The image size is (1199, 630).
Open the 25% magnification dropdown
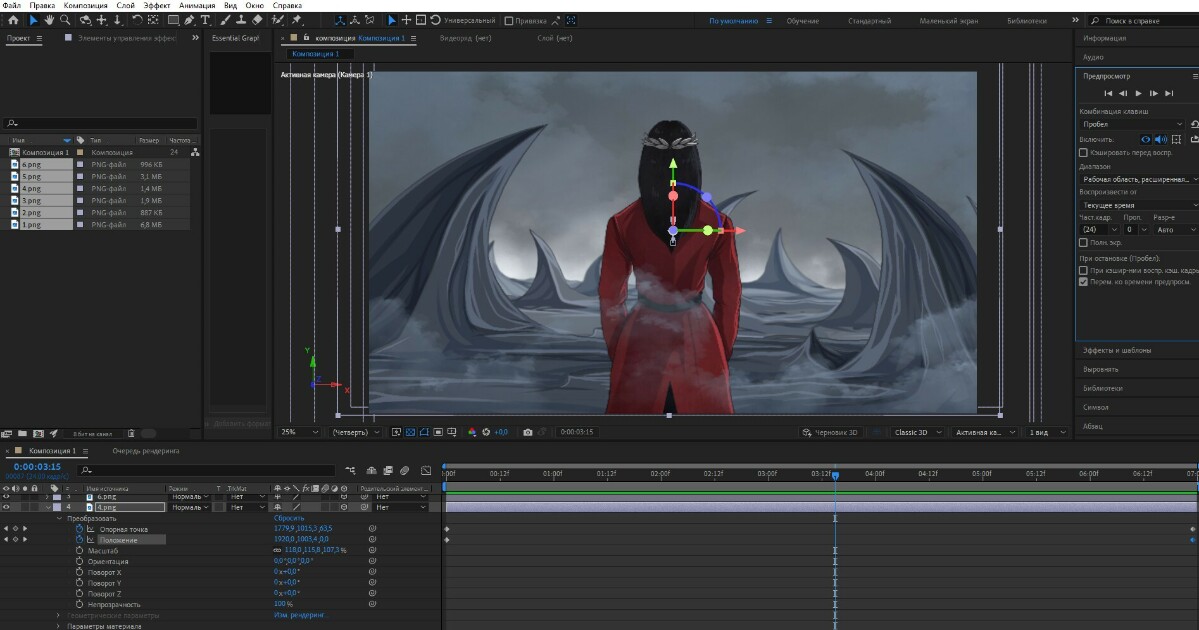300,432
